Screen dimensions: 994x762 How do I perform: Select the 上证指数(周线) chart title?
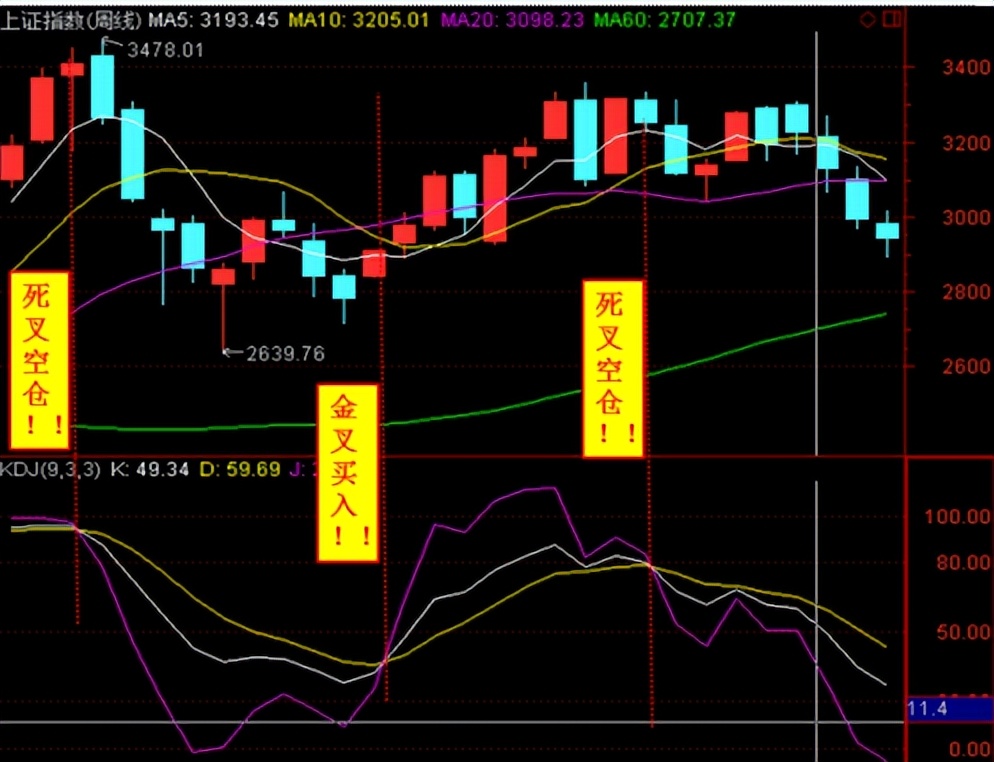tap(70, 21)
